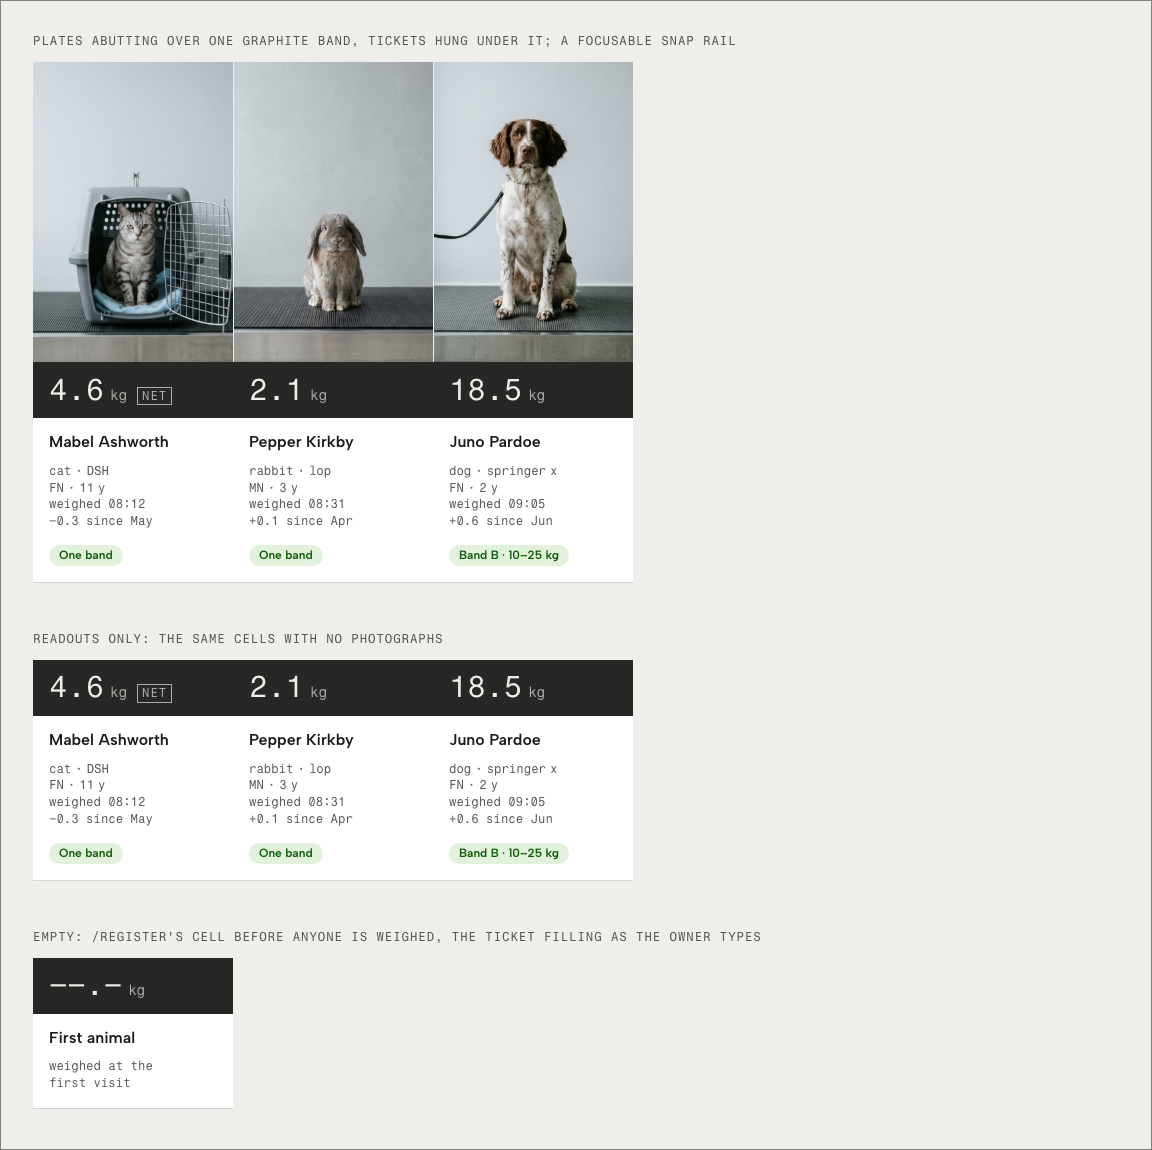The height and width of the screenshot is (1150, 1152).
Task: Click Pepper Kirkby in the readouts-only rail
Action: [x=301, y=740]
